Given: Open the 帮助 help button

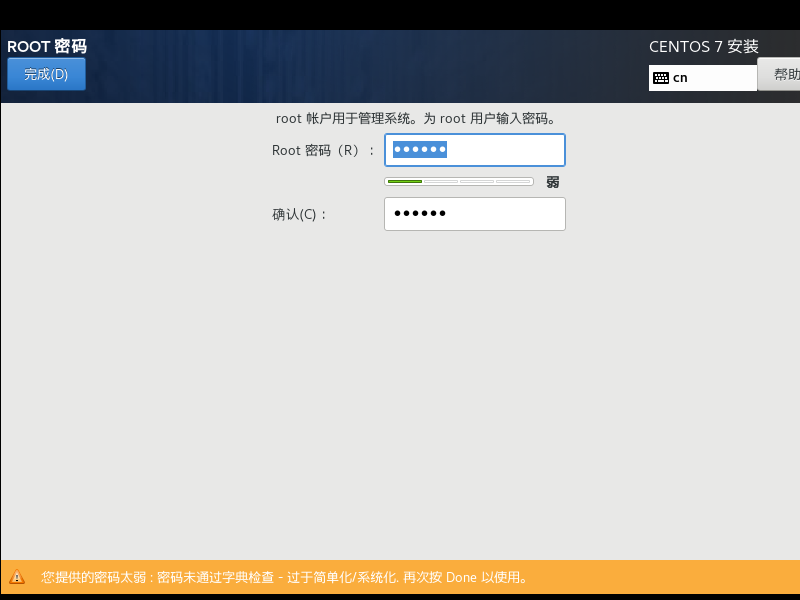Looking at the screenshot, I should tap(779, 74).
